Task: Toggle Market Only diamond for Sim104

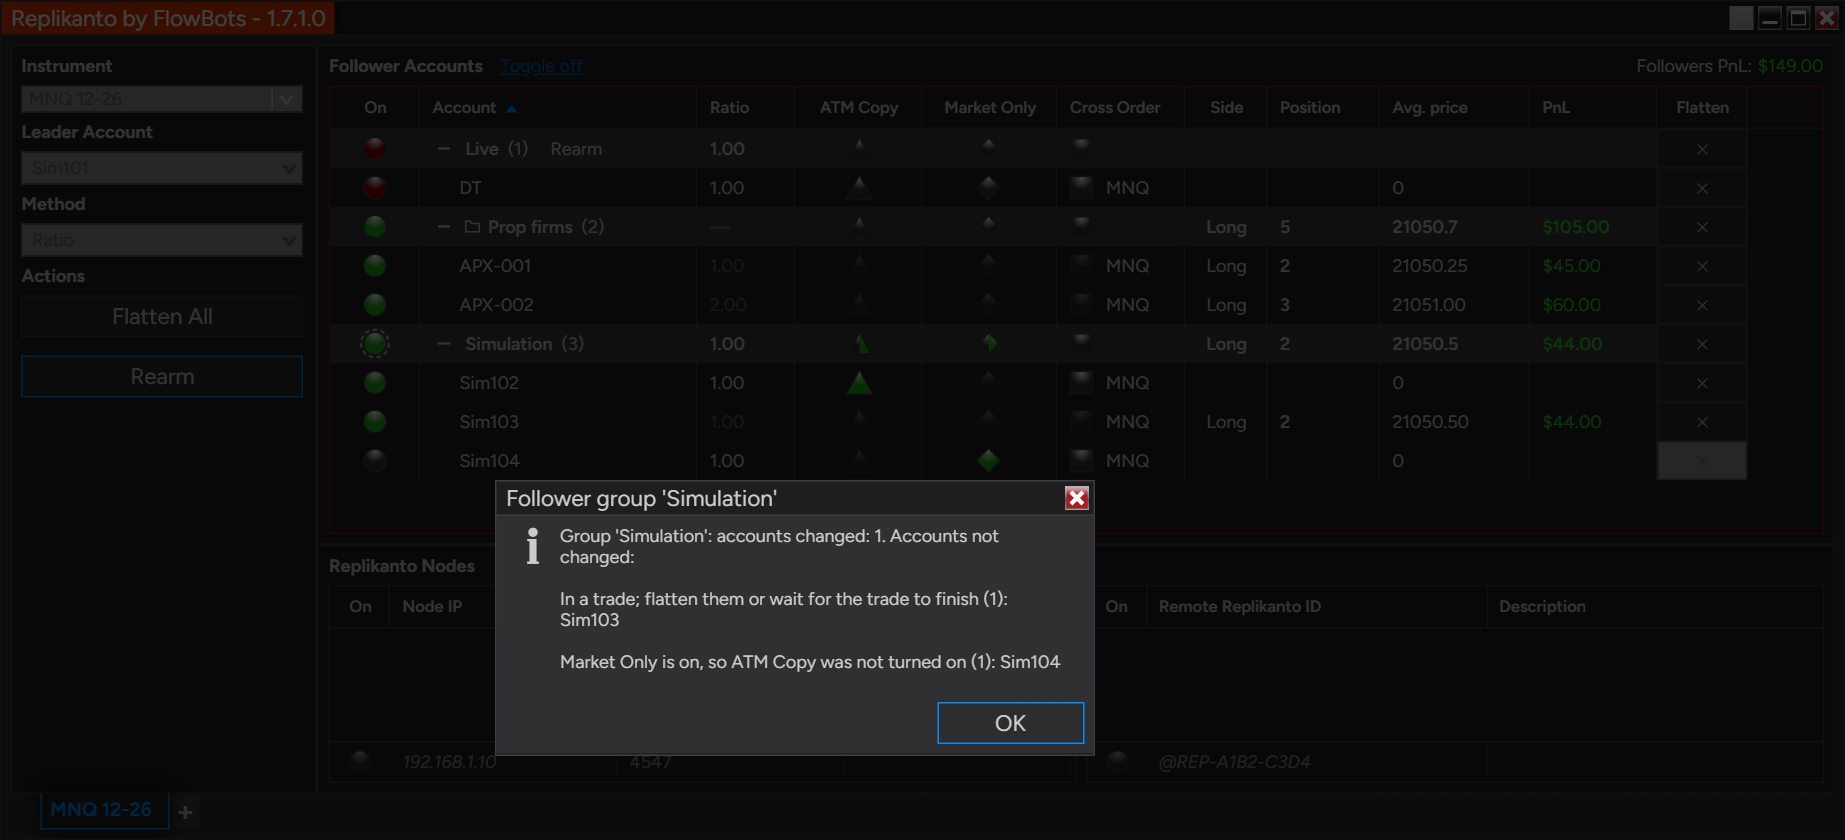Action: [988, 460]
